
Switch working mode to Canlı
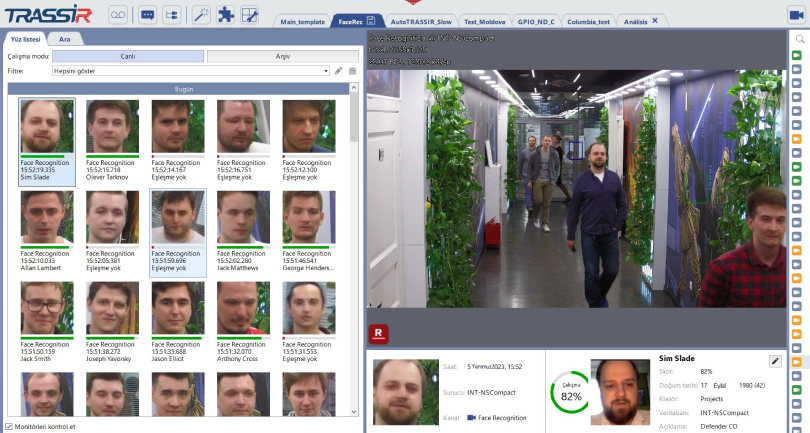pyautogui.click(x=128, y=56)
